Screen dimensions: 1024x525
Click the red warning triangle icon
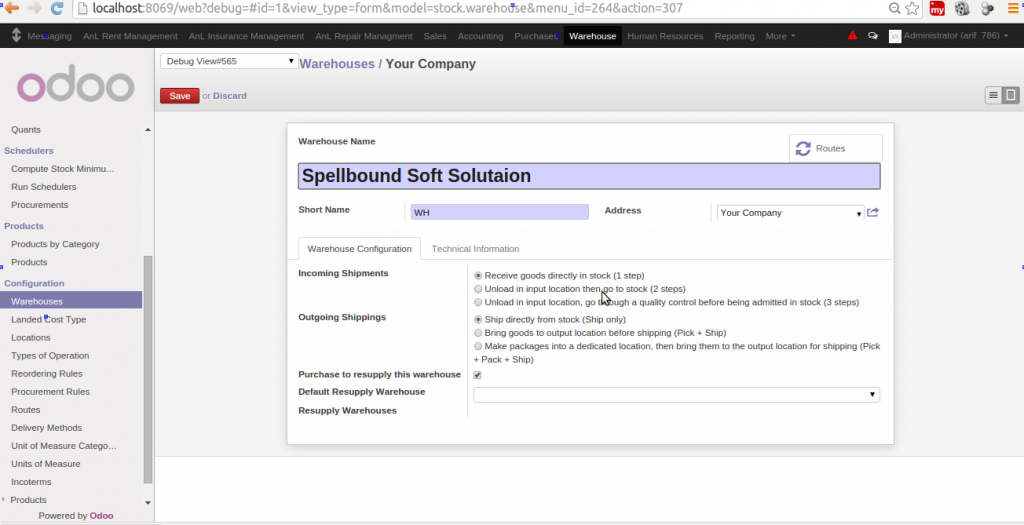pyautogui.click(x=852, y=36)
